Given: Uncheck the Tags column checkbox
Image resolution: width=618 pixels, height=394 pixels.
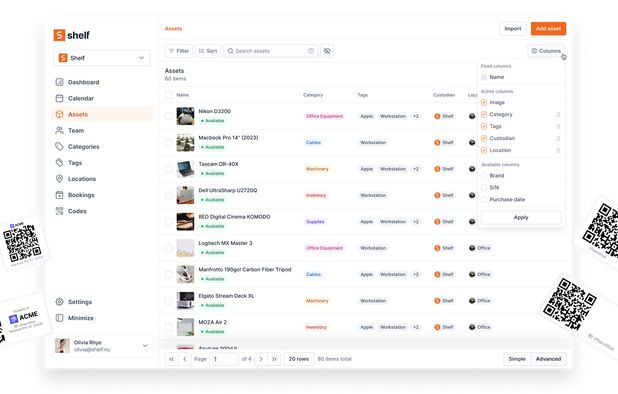Looking at the screenshot, I should coord(484,126).
